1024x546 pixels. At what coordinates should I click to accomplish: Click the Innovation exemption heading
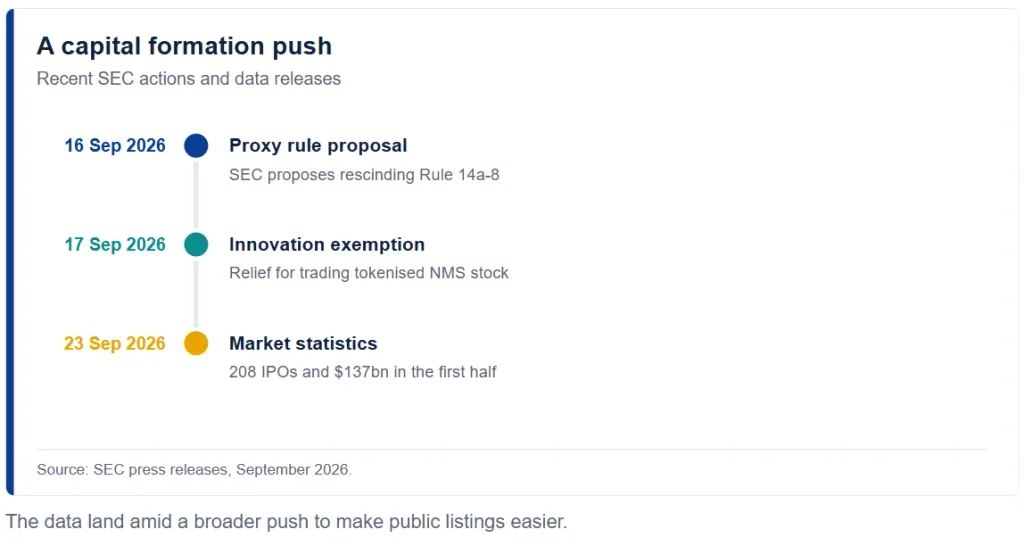327,244
